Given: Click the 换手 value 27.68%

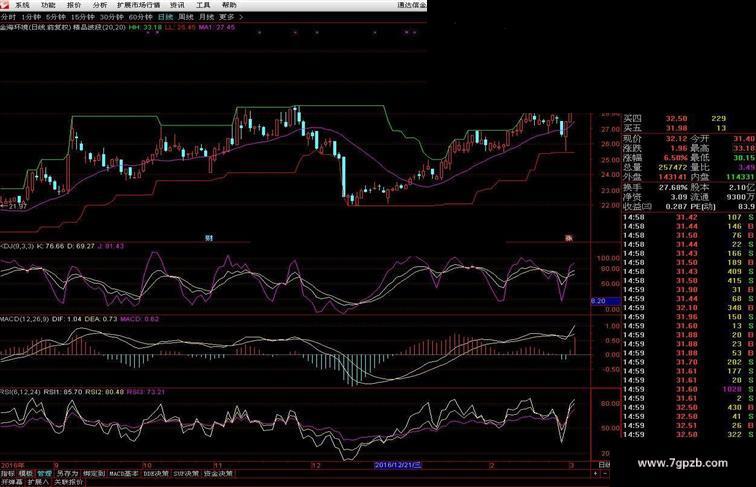Looking at the screenshot, I should click(673, 187).
